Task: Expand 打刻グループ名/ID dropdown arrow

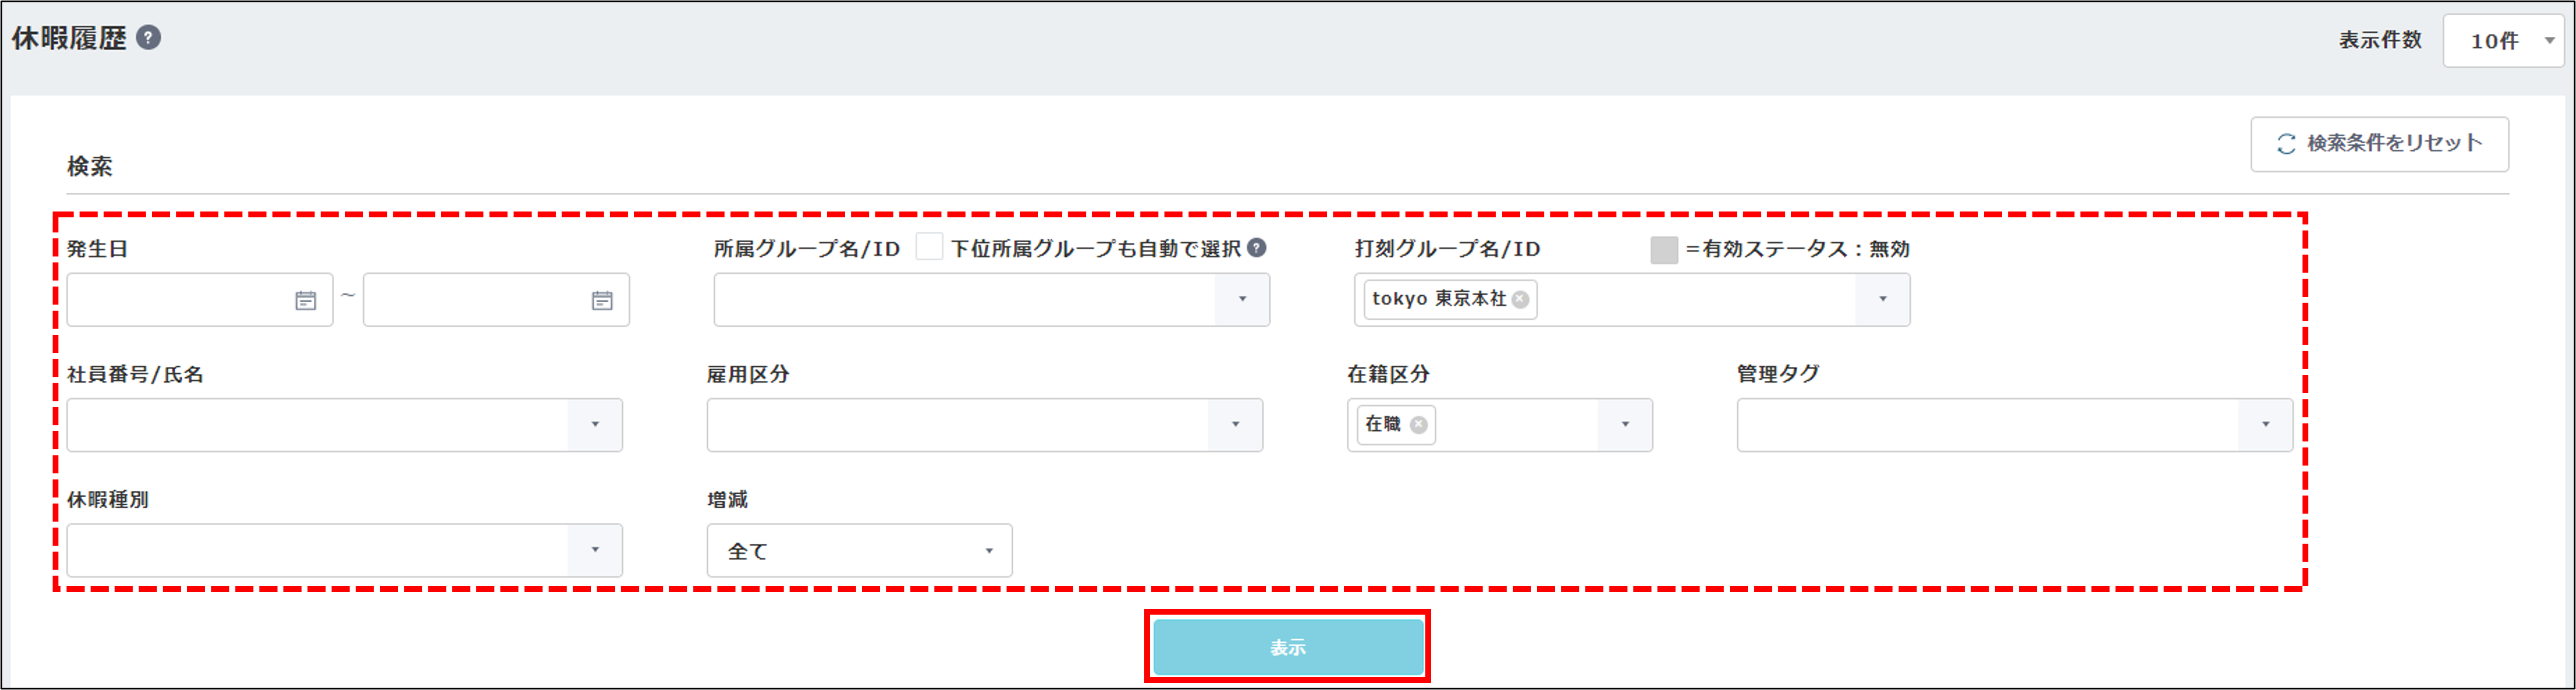Action: click(x=1882, y=299)
